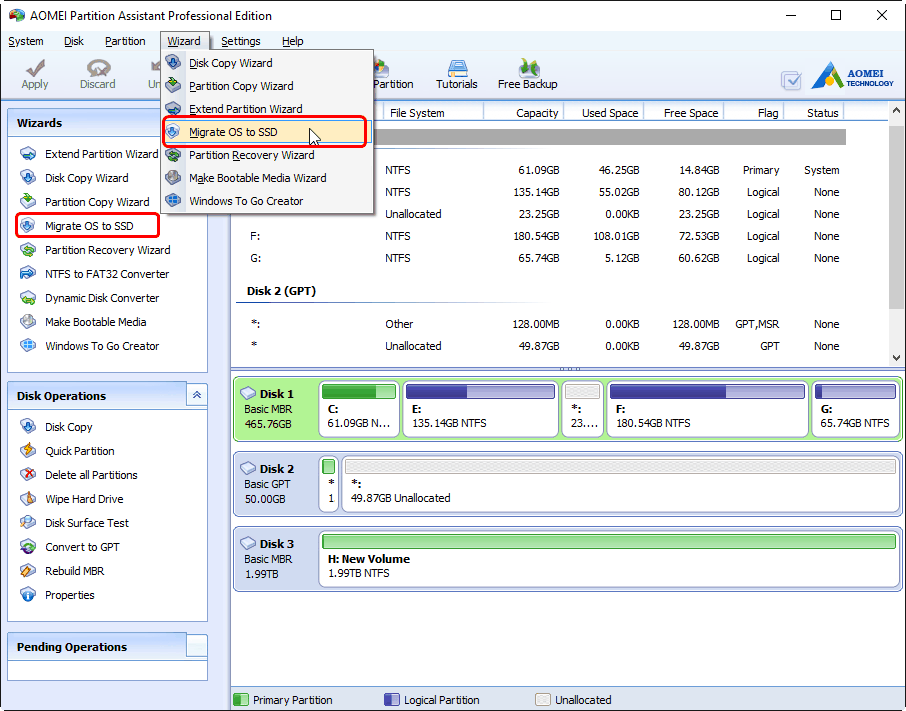This screenshot has height=711, width=906.
Task: Open Extend Partition Wizard in Wizards panel
Action: point(89,154)
